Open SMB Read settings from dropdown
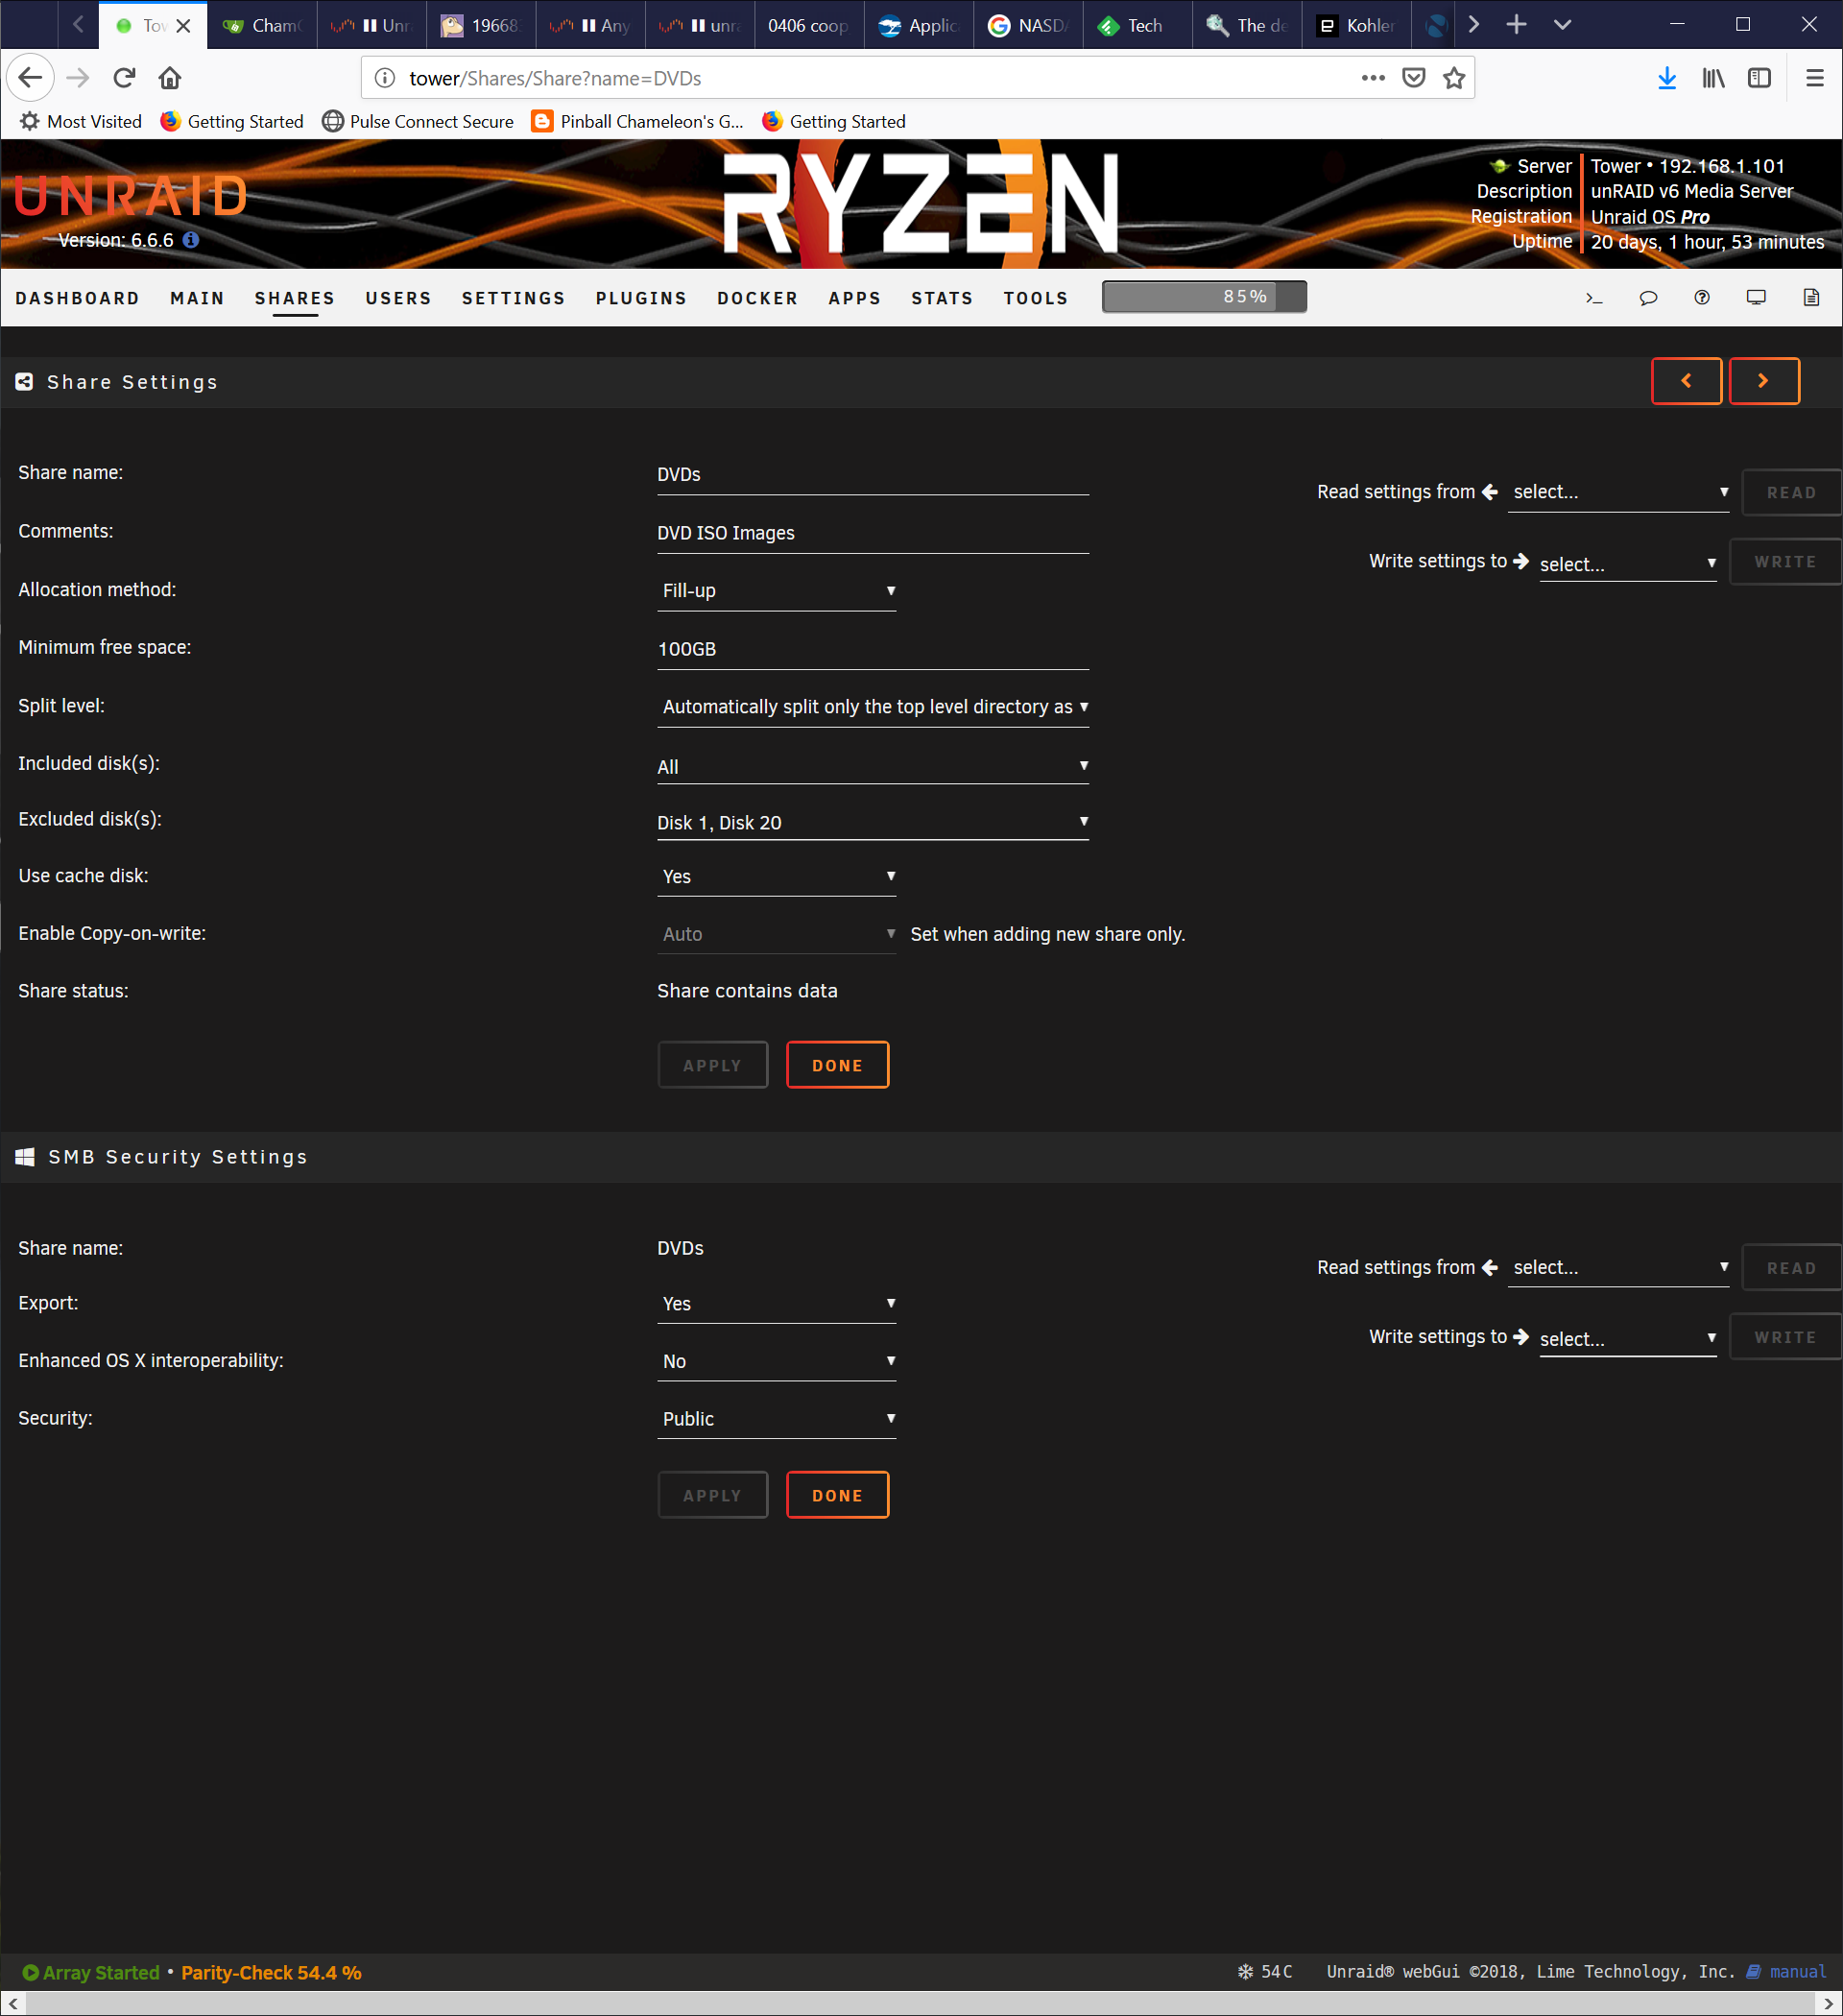Viewport: 1843px width, 2016px height. (1619, 1268)
